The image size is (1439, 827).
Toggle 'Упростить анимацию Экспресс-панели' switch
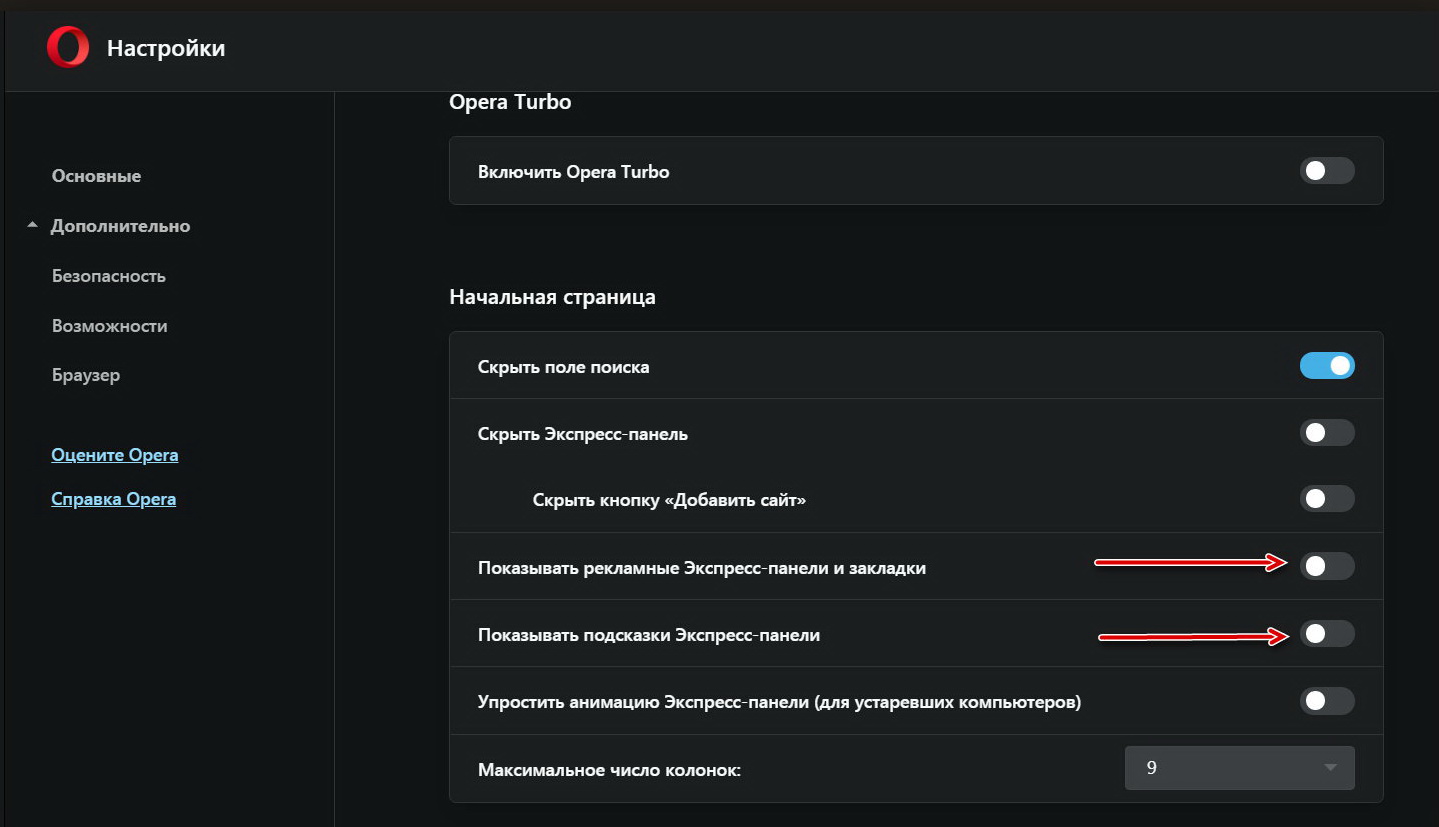(x=1327, y=701)
